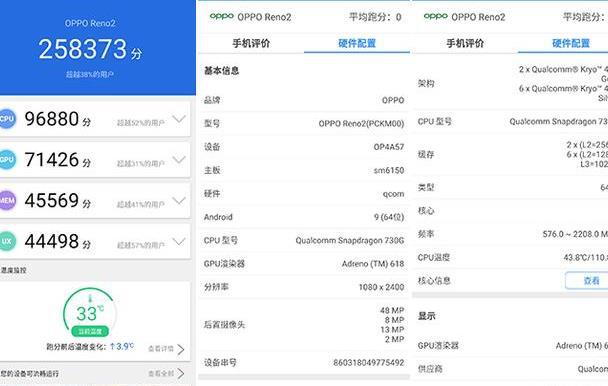Switch to 硬件配置 tab in right panel
Image resolution: width=608 pixels, height=386 pixels.
point(571,43)
